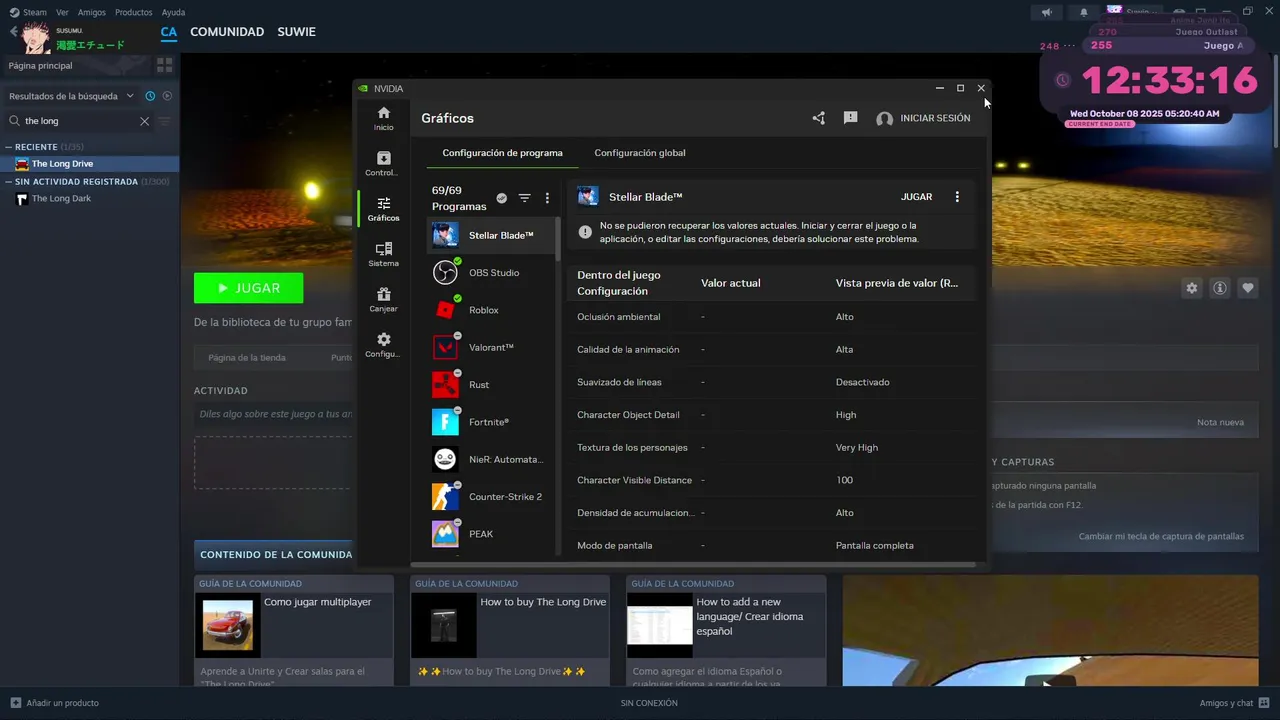Open the Productos menu in Steam
Screen dimensions: 1280x720
coord(134,12)
